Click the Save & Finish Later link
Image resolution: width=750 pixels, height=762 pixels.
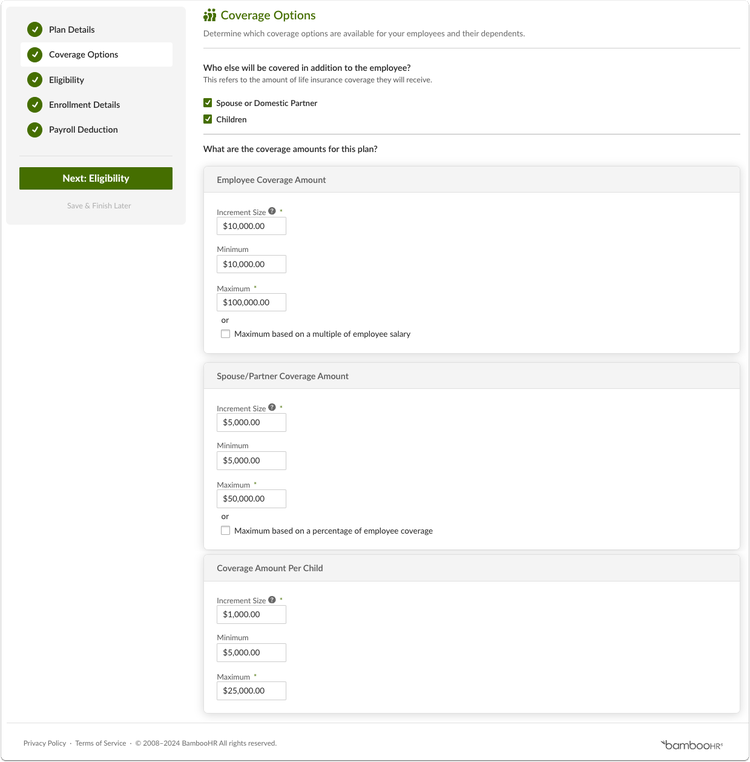click(x=99, y=206)
